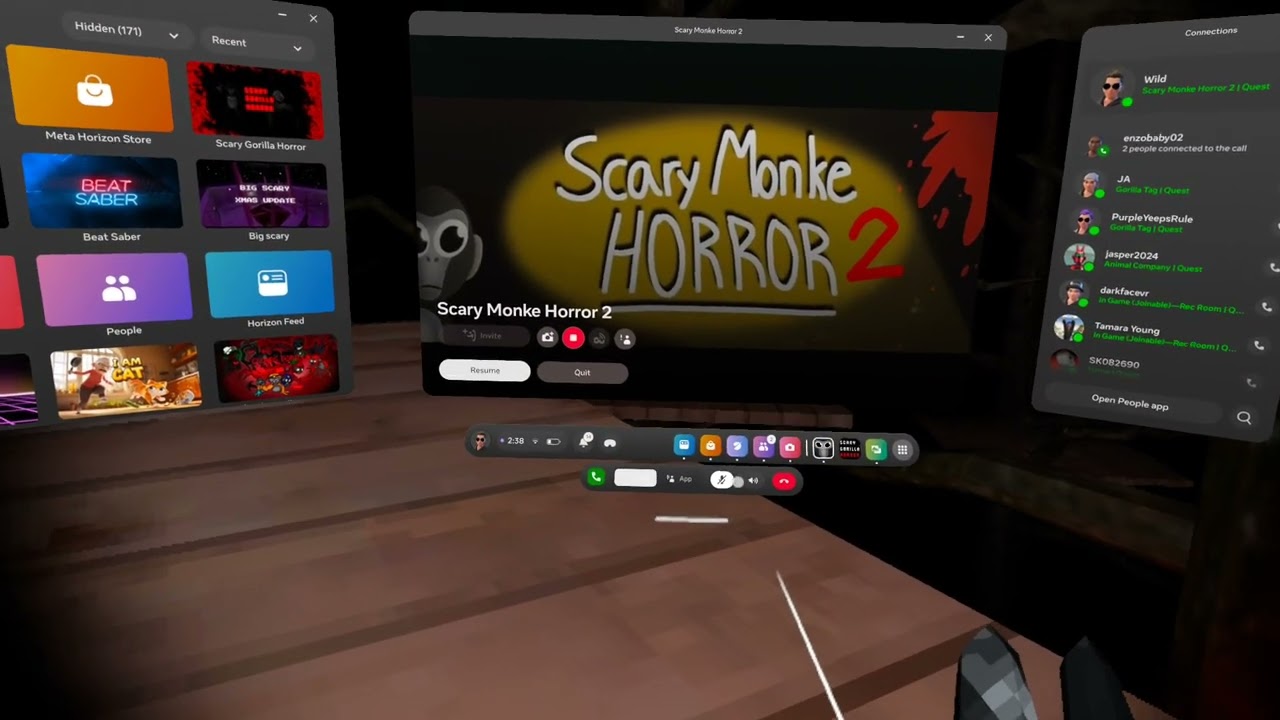The width and height of the screenshot is (1280, 720).
Task: Open the Store icon in dock
Action: pos(710,446)
